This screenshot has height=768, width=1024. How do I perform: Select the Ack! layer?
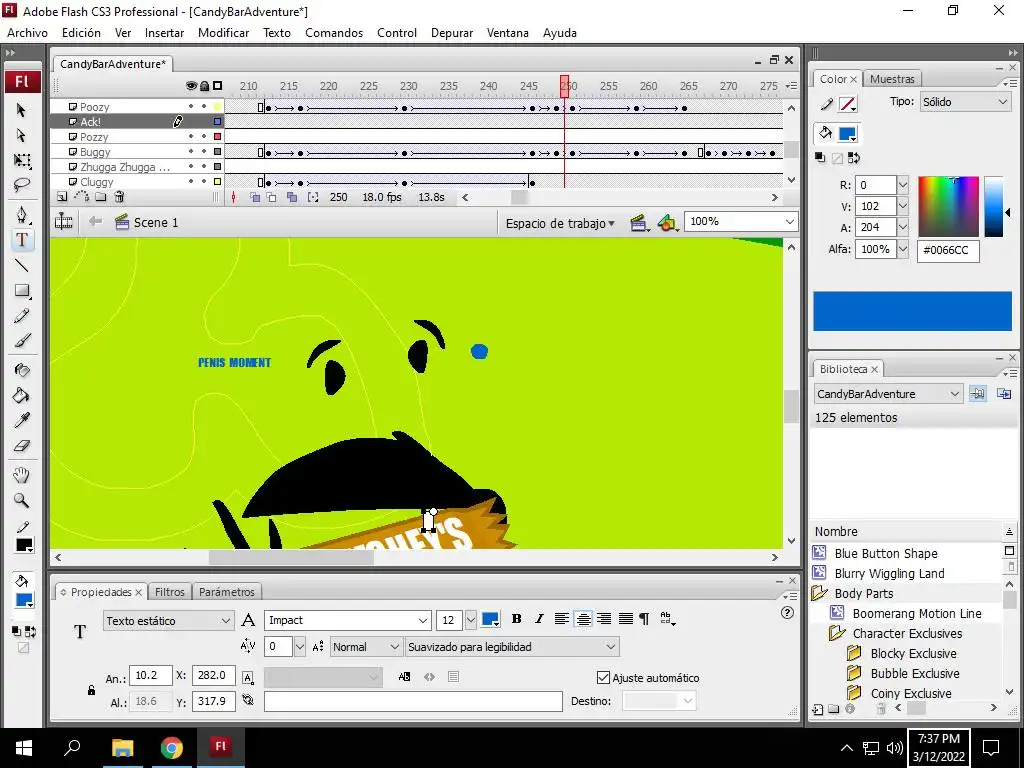pos(137,121)
